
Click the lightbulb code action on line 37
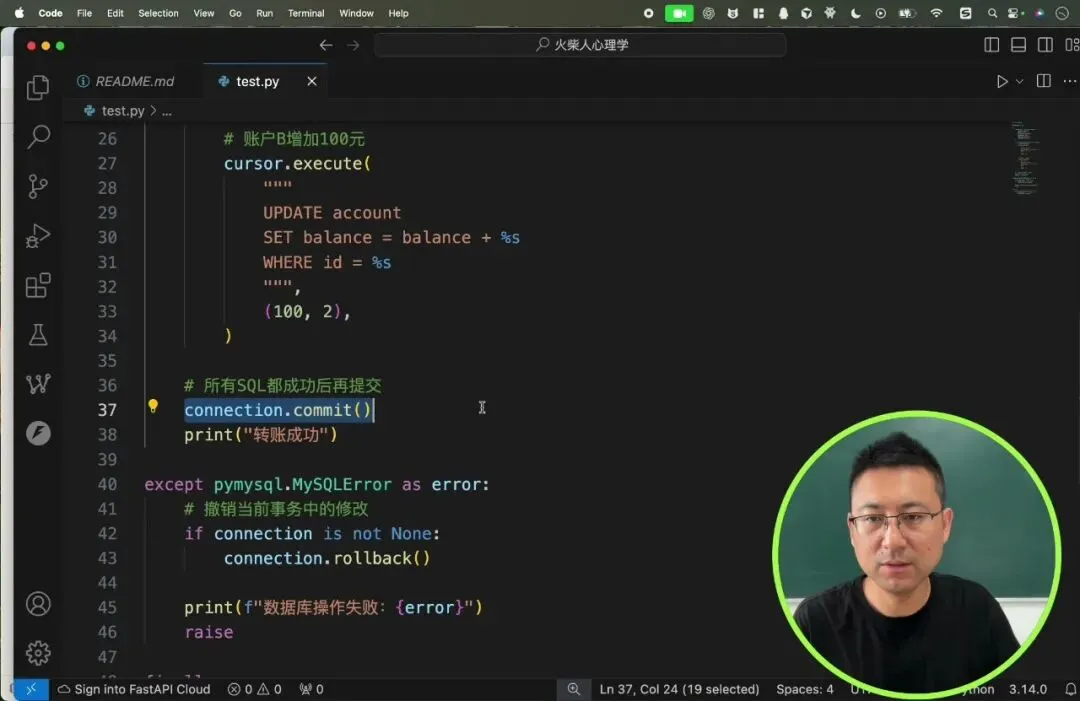click(x=153, y=406)
